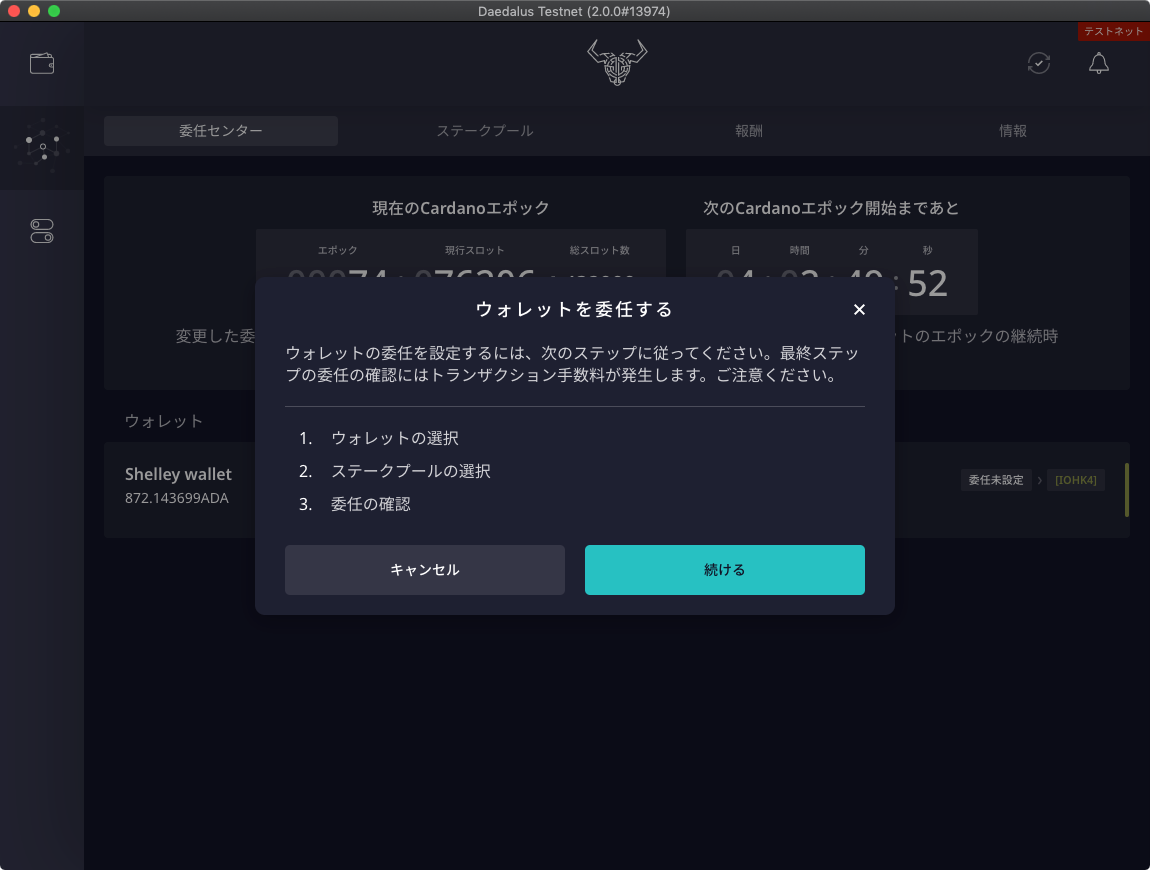Click the macOS green fullscreen button
Screen dimensions: 1150x870
coord(54,11)
